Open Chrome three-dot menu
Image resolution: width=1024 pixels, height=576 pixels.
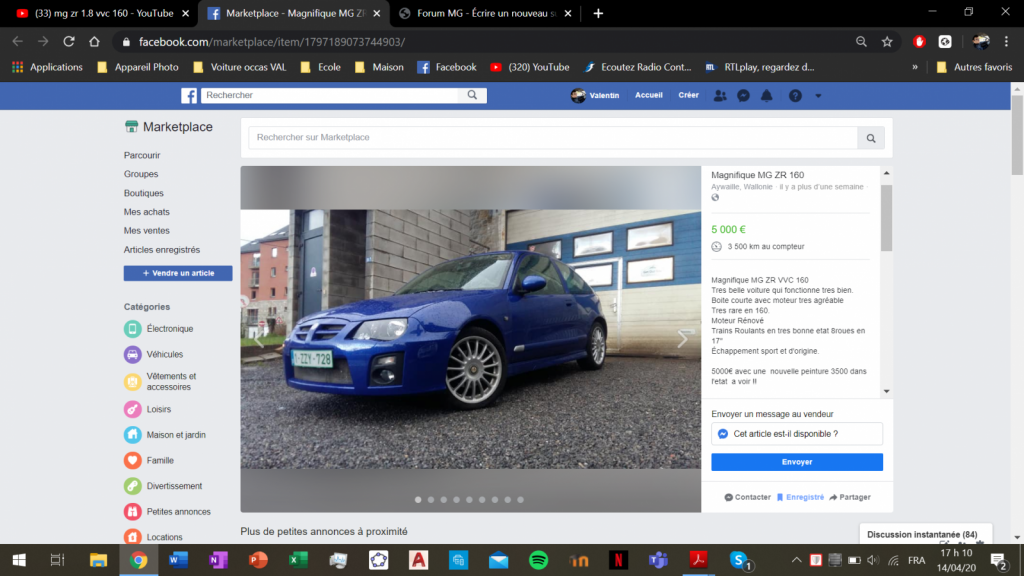click(x=1006, y=42)
